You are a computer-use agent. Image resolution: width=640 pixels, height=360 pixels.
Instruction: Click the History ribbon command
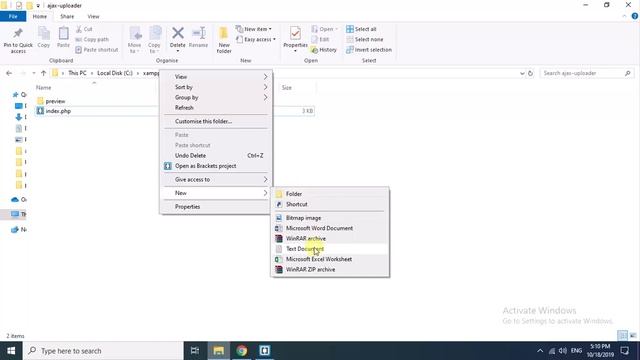point(324,50)
